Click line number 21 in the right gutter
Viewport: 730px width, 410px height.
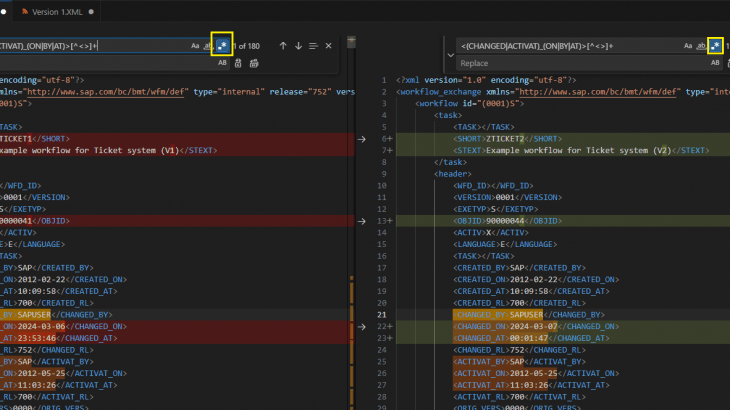381,315
